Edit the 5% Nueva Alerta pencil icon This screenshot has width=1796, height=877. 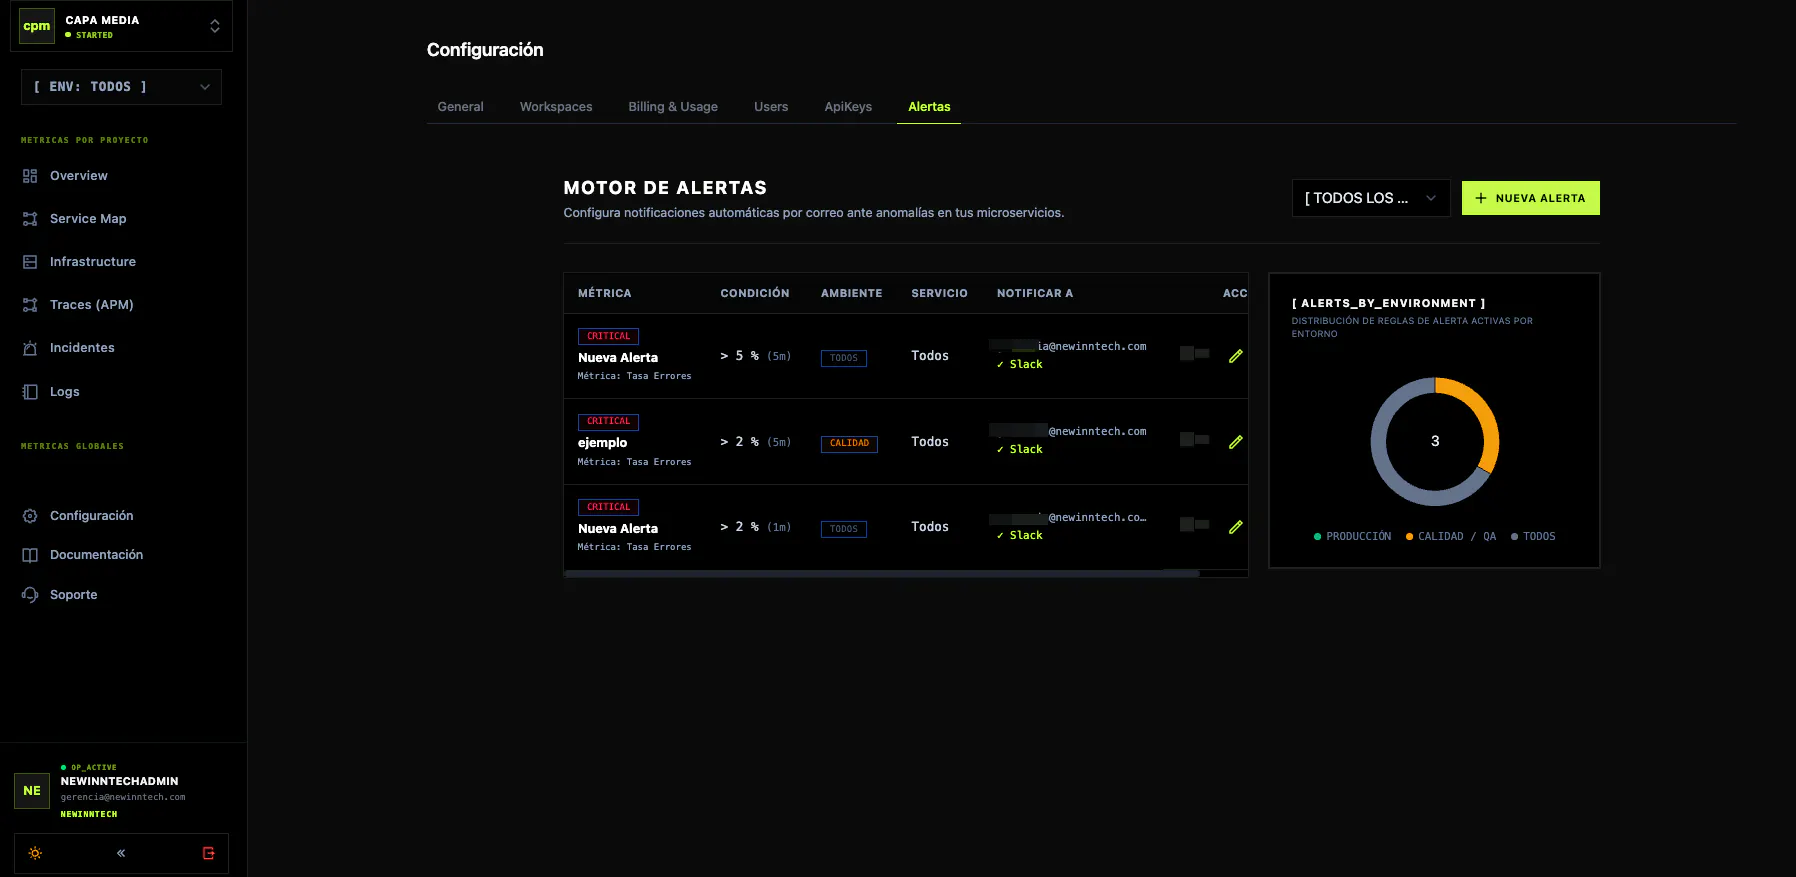click(1236, 356)
